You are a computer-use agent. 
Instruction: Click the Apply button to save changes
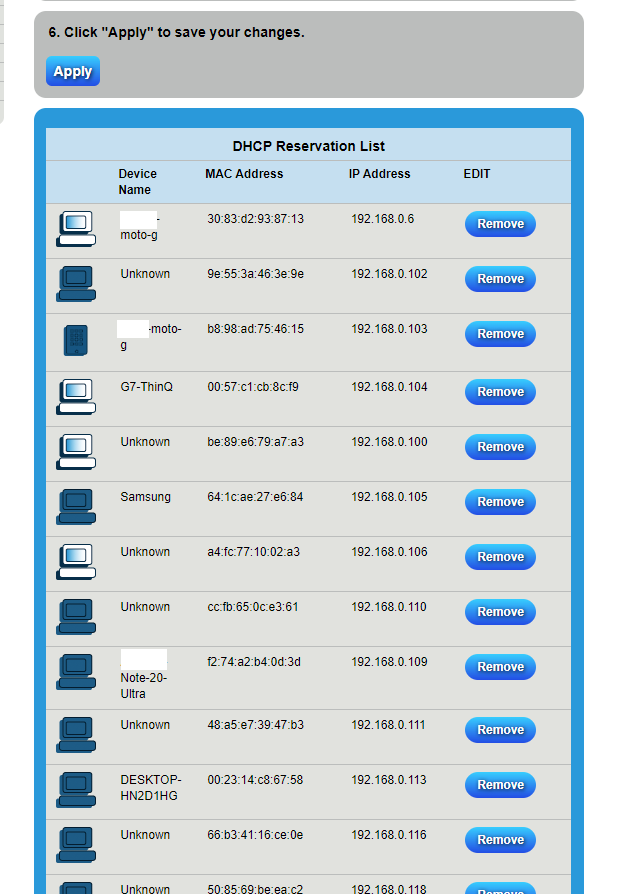point(73,71)
